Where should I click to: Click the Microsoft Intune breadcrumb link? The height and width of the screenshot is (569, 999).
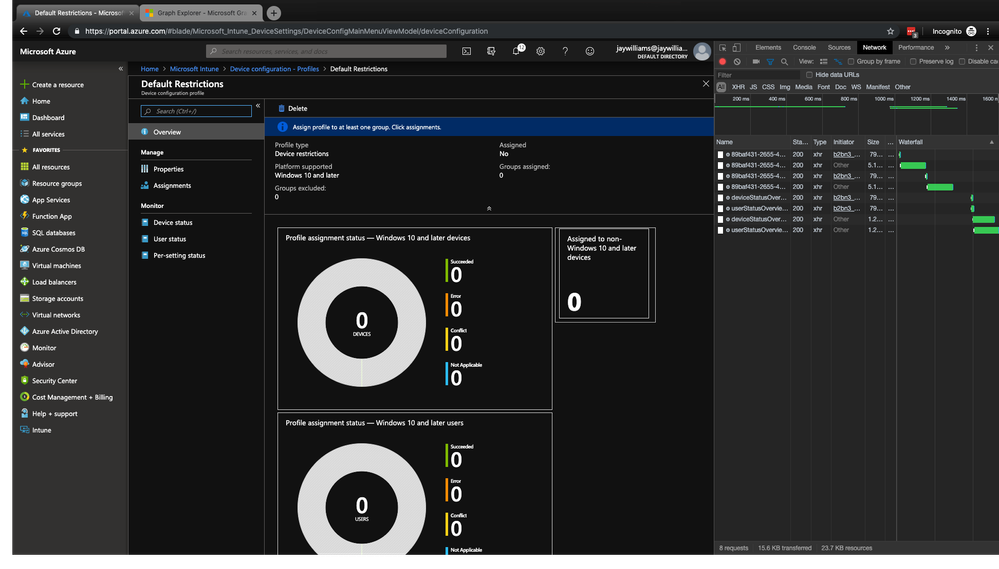pyautogui.click(x=194, y=69)
